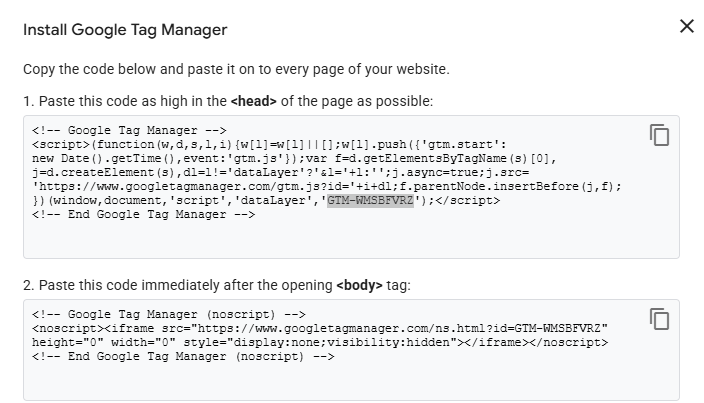Close the Install Google Tag Manager dialog

pyautogui.click(x=686, y=26)
